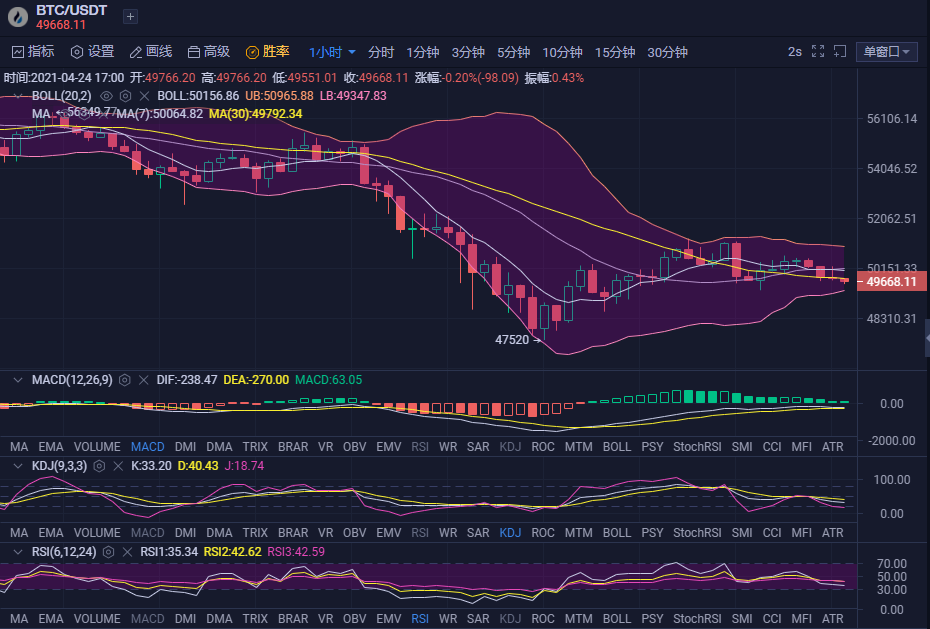
Task: Open RSI(6,12,24) settings icon
Action: (x=109, y=552)
